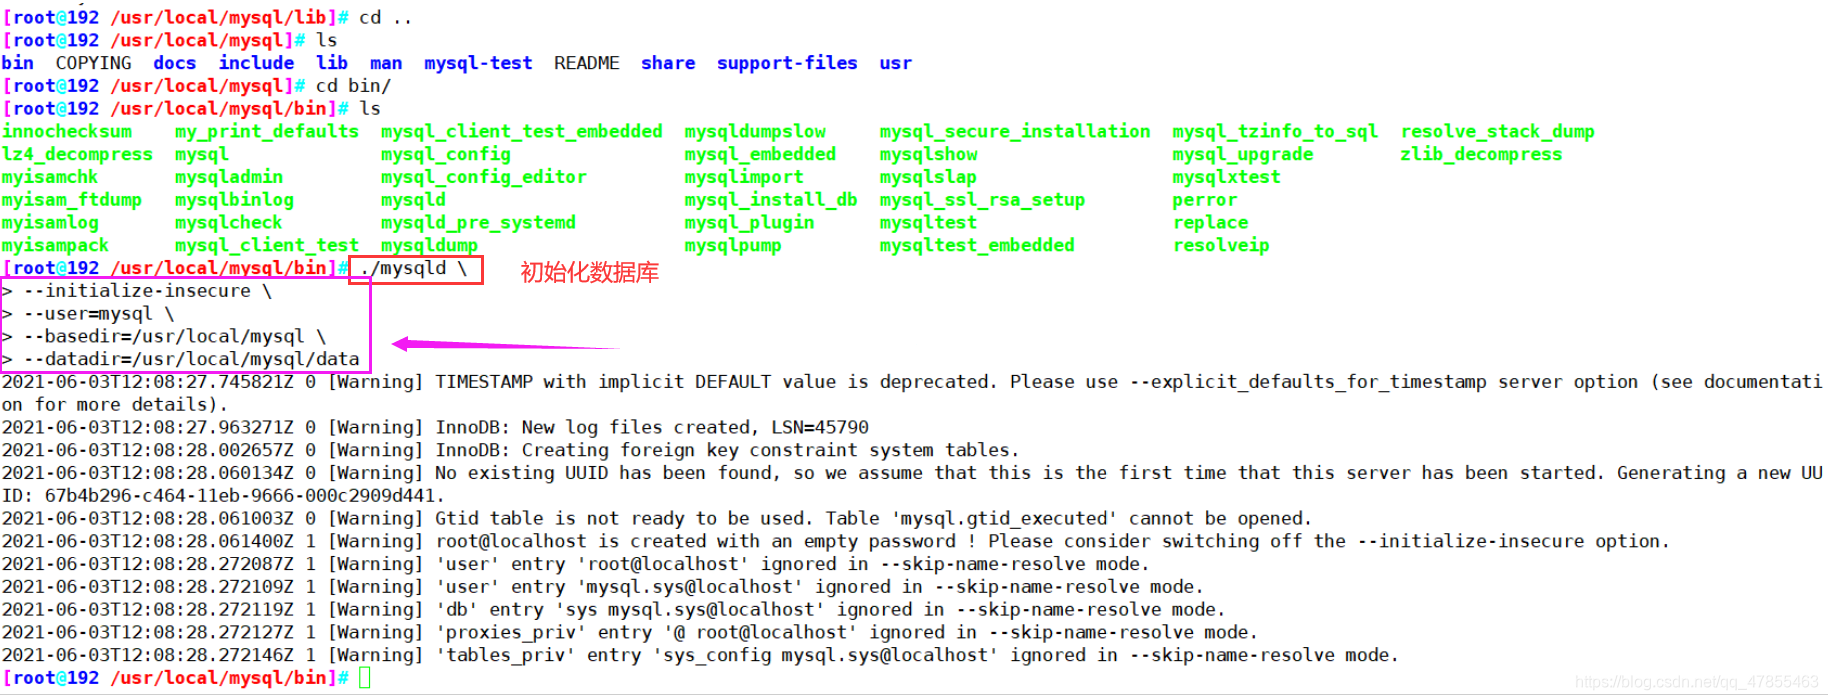
Task: Click 'mysqldump' file entry
Action: click(429, 245)
